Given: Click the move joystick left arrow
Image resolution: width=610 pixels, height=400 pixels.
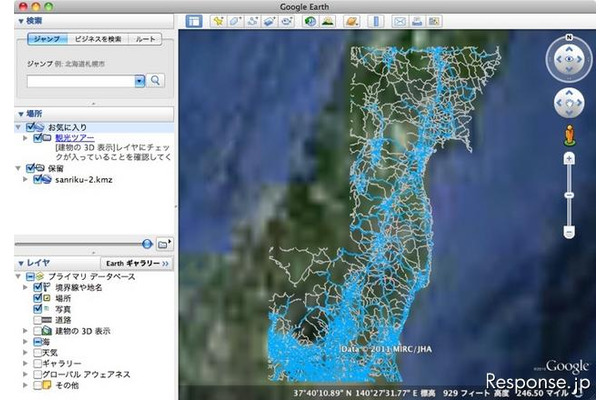Looking at the screenshot, I should 559,103.
